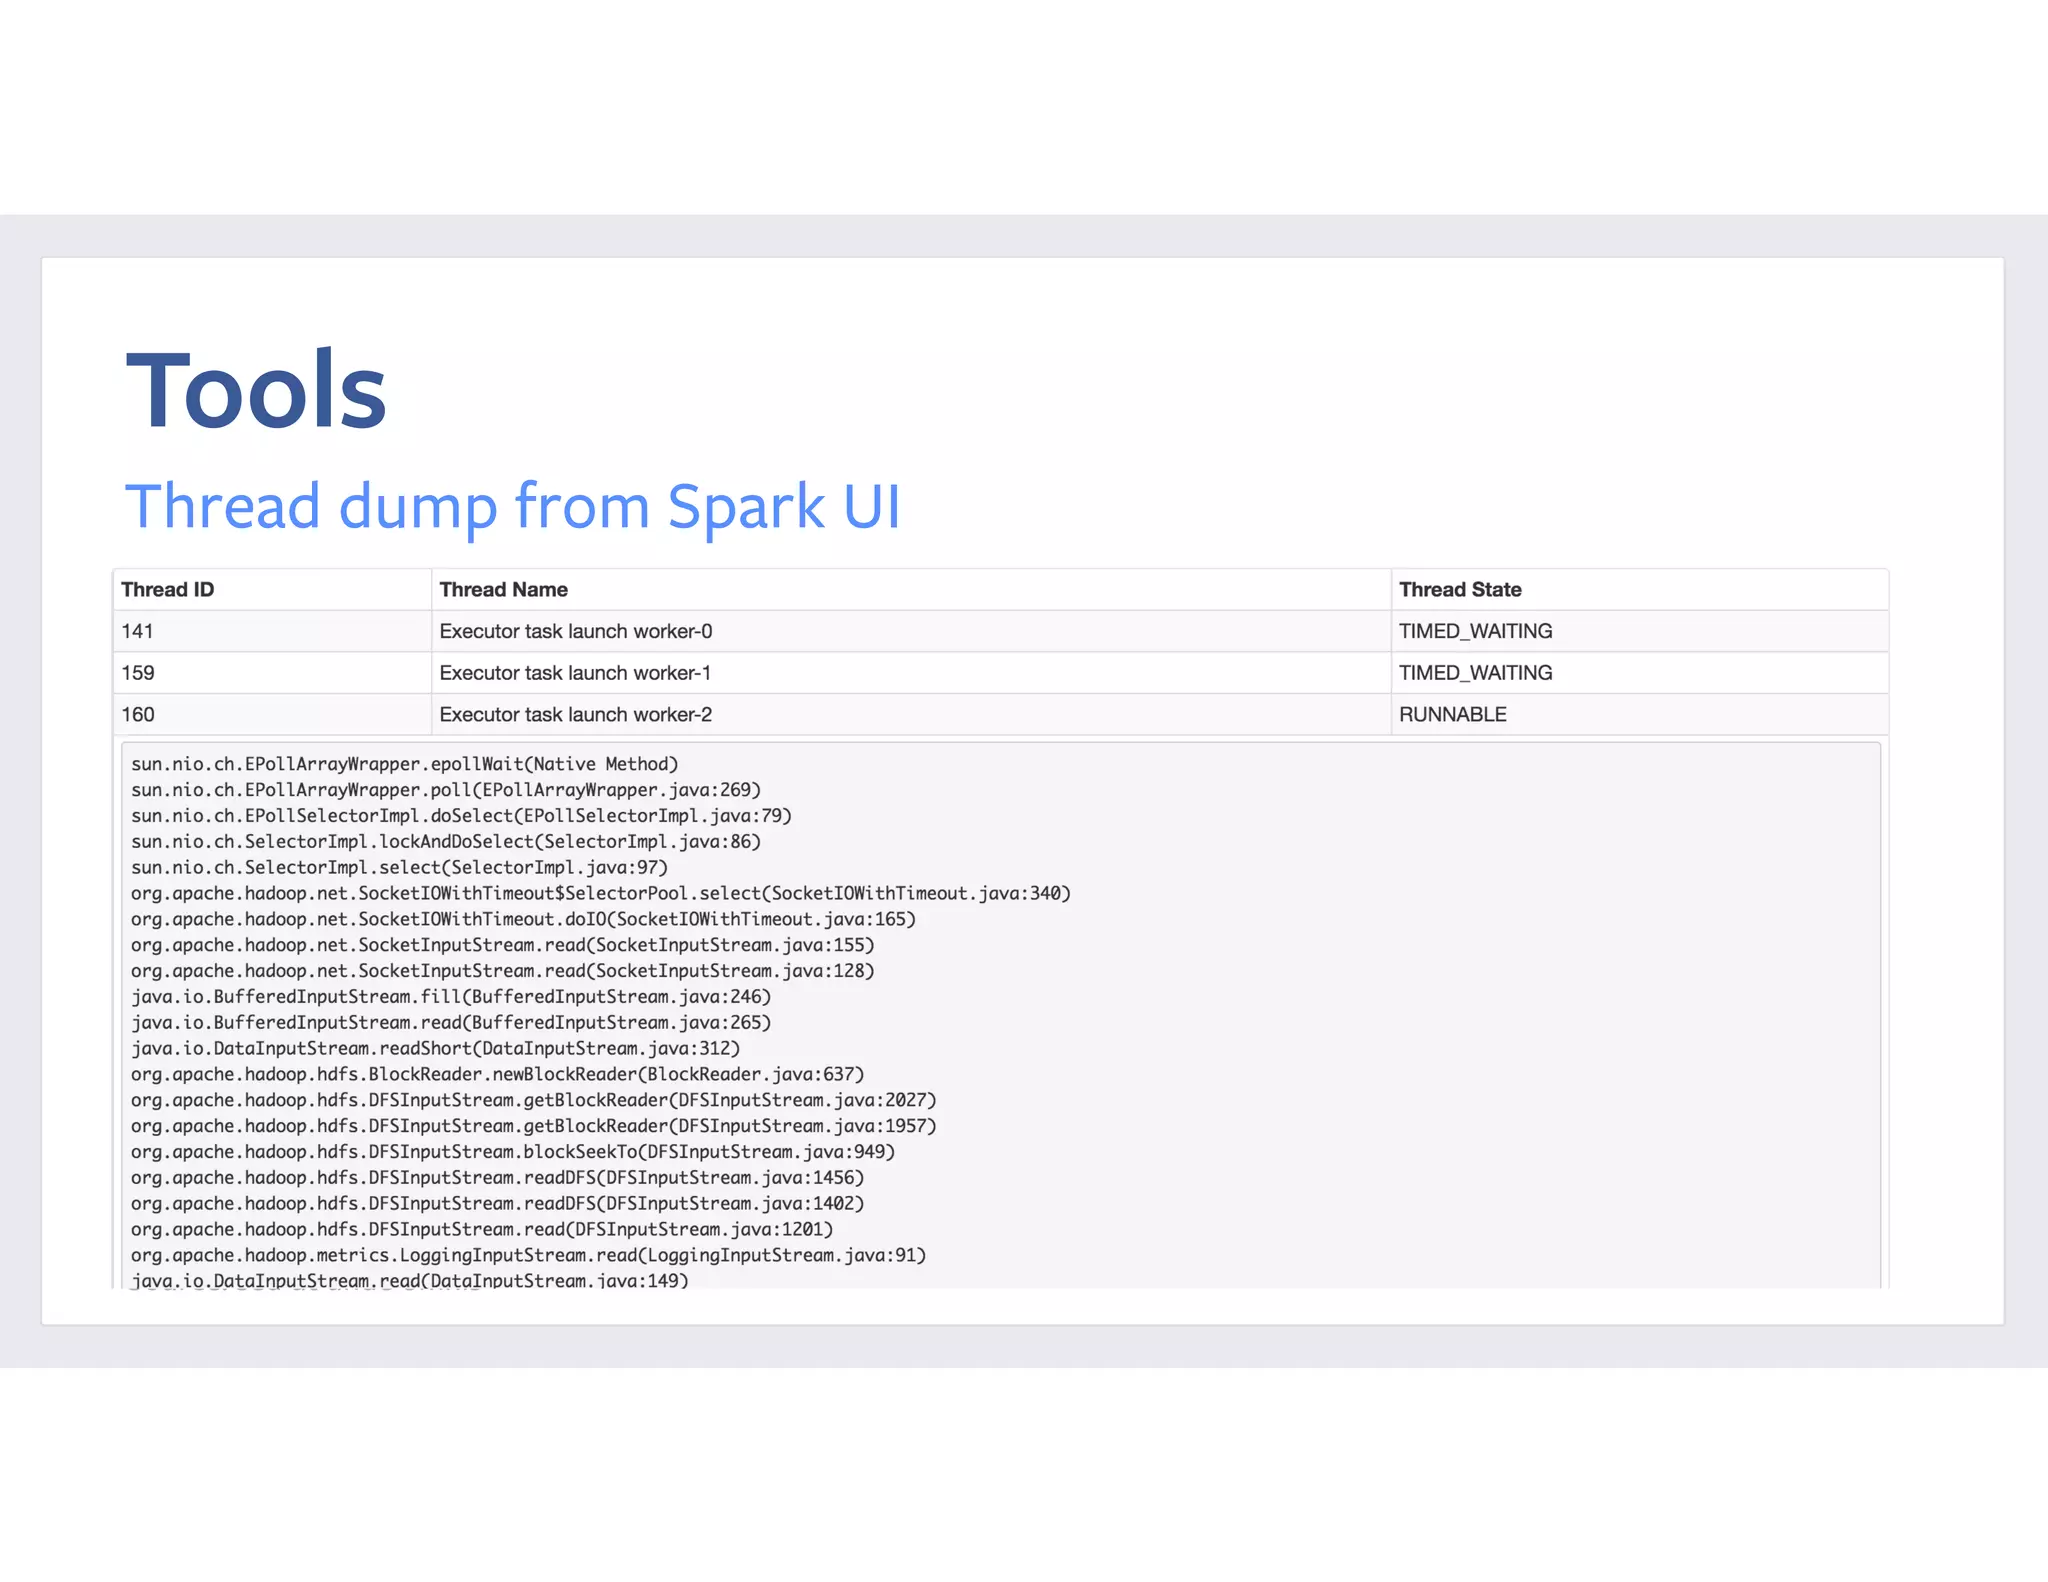This screenshot has height=1582, width=2048.
Task: Click Executor task launch worker-0 row
Action: pos(1001,632)
